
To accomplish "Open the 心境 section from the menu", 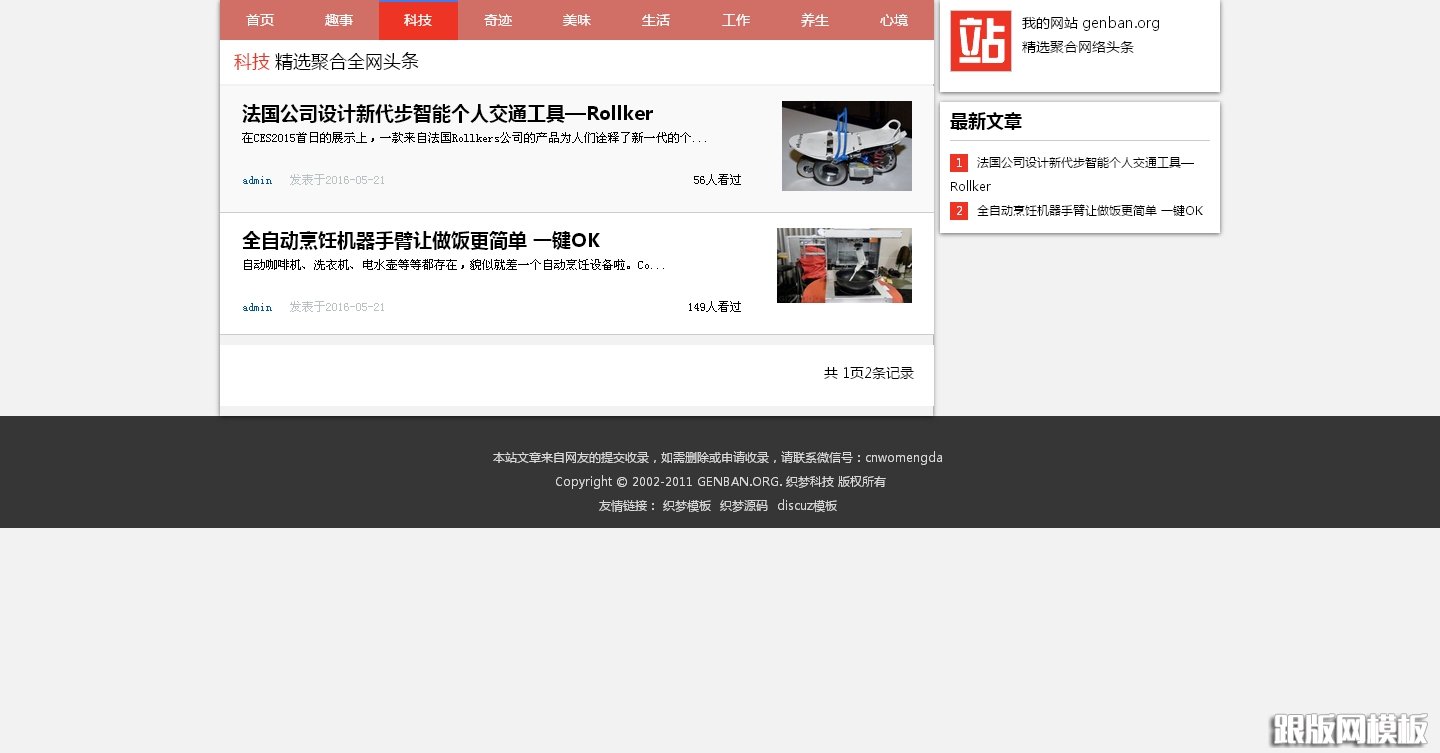I will click(893, 20).
